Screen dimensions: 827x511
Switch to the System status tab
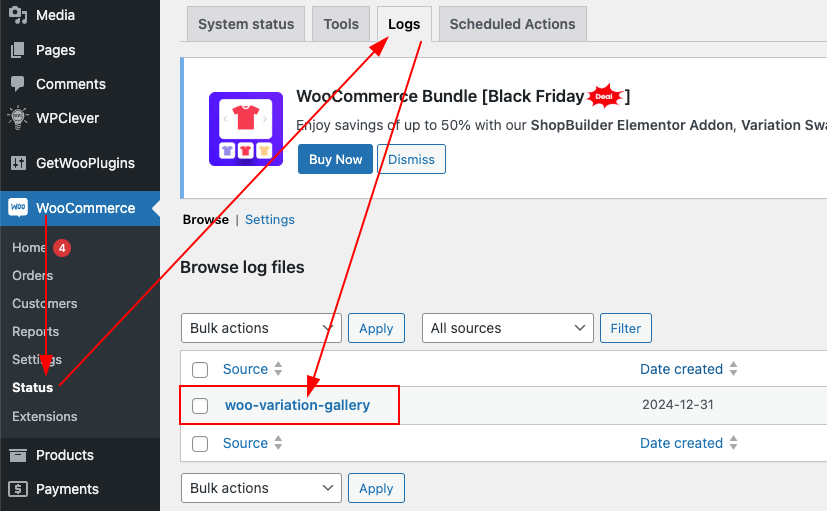pyautogui.click(x=246, y=24)
